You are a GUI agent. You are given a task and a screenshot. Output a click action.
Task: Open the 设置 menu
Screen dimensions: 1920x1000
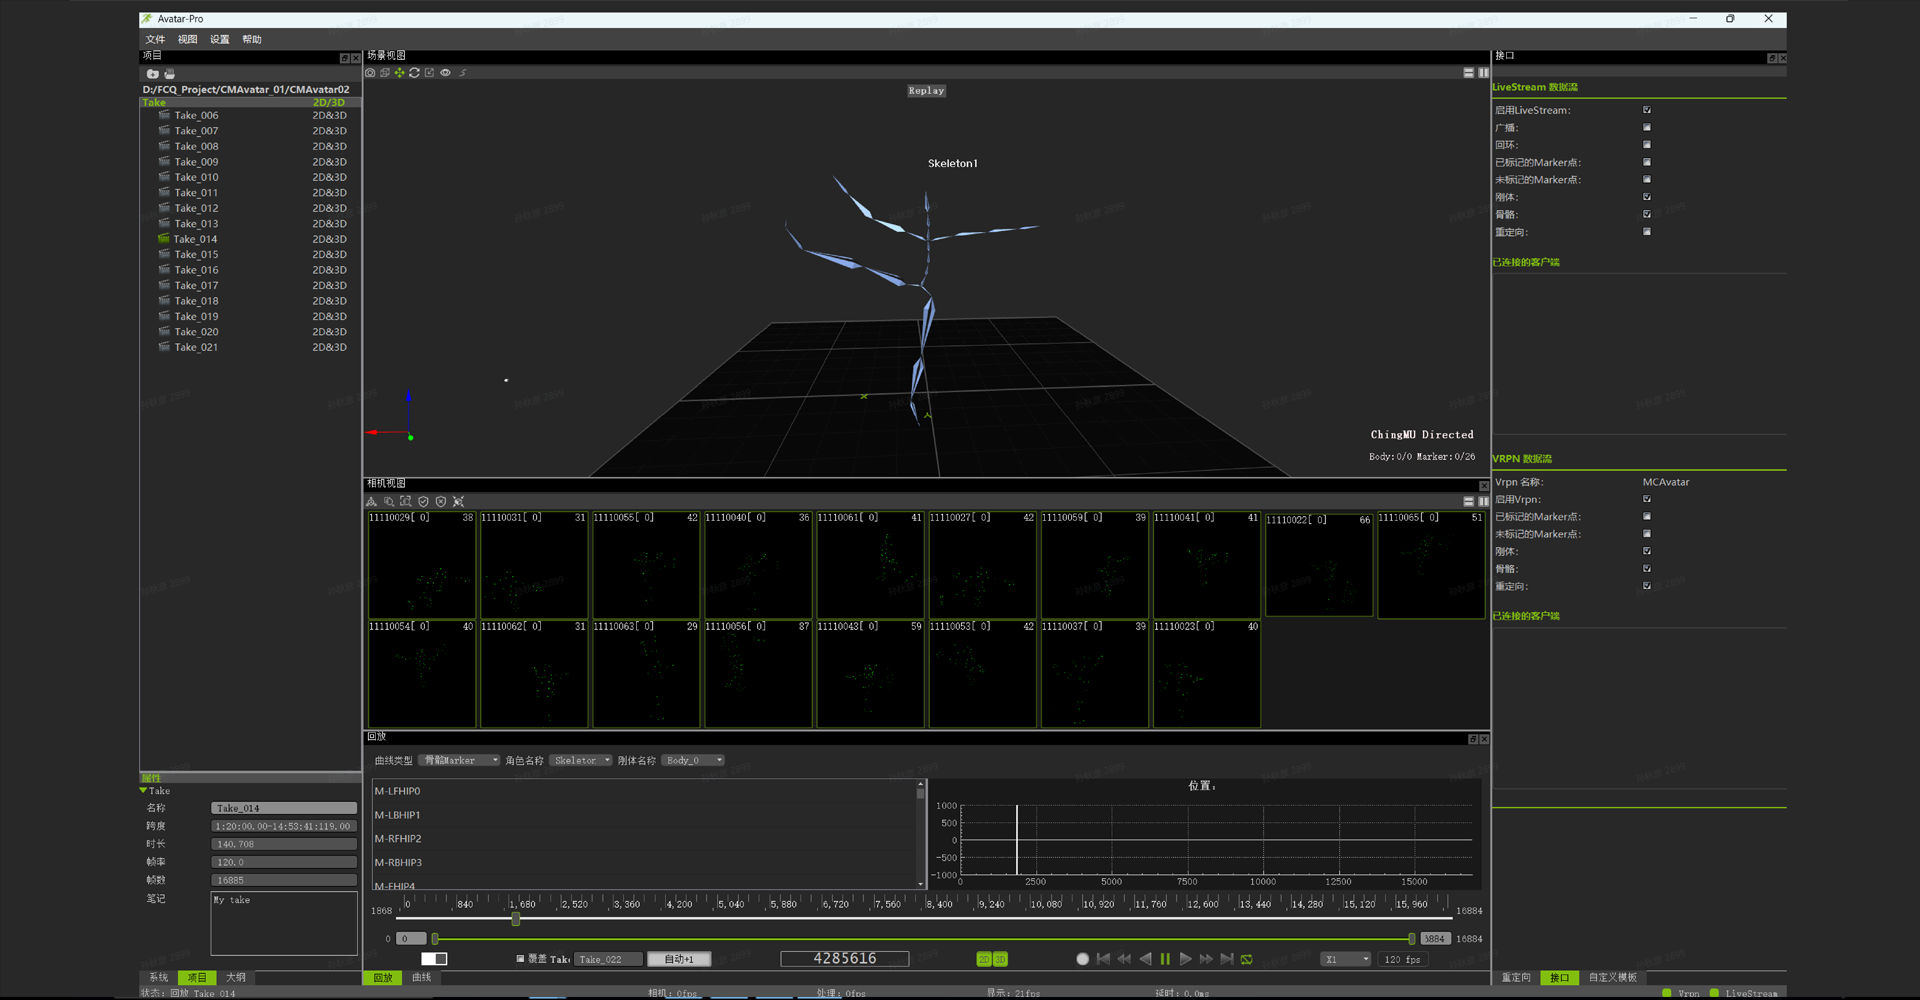[220, 40]
